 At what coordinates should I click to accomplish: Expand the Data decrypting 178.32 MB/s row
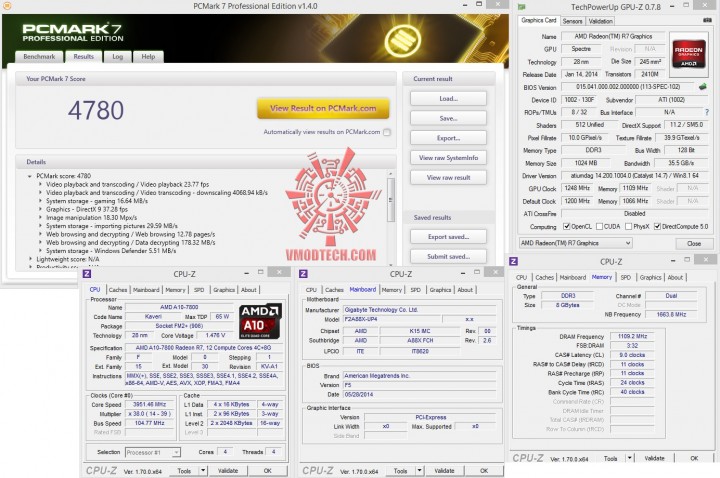pyautogui.click(x=40, y=242)
